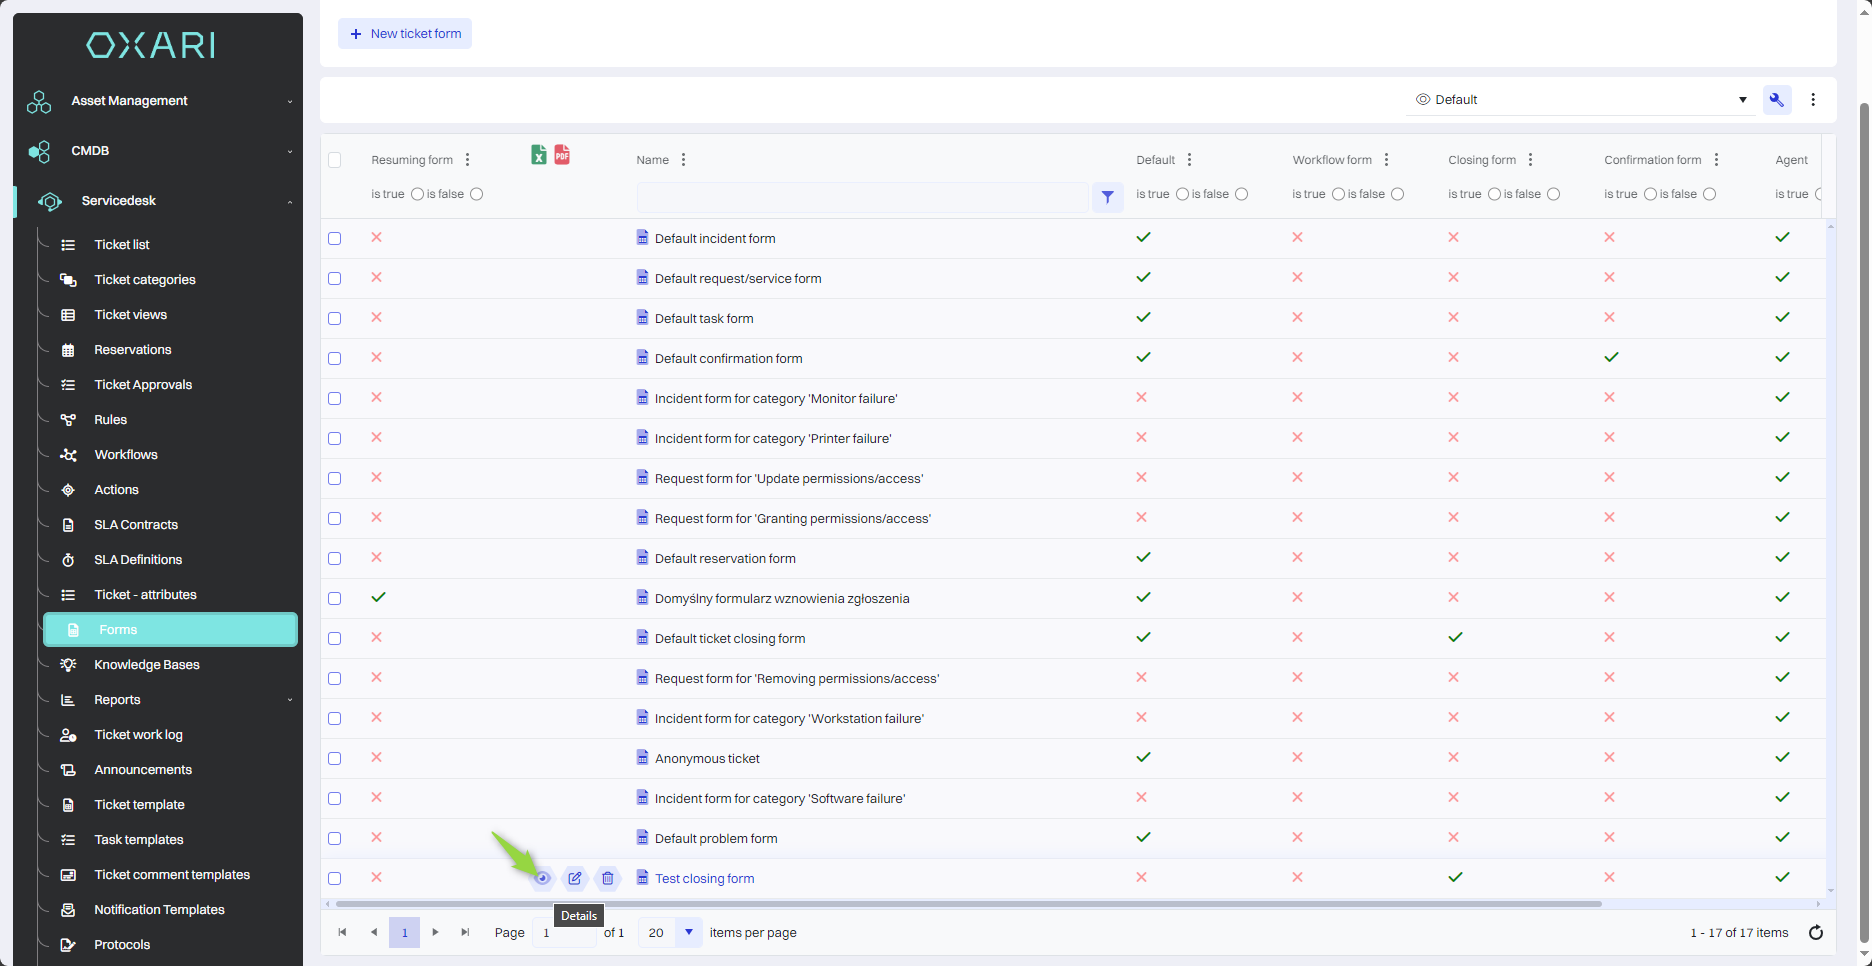Open the items per page dropdown
The height and width of the screenshot is (966, 1872).
(688, 933)
